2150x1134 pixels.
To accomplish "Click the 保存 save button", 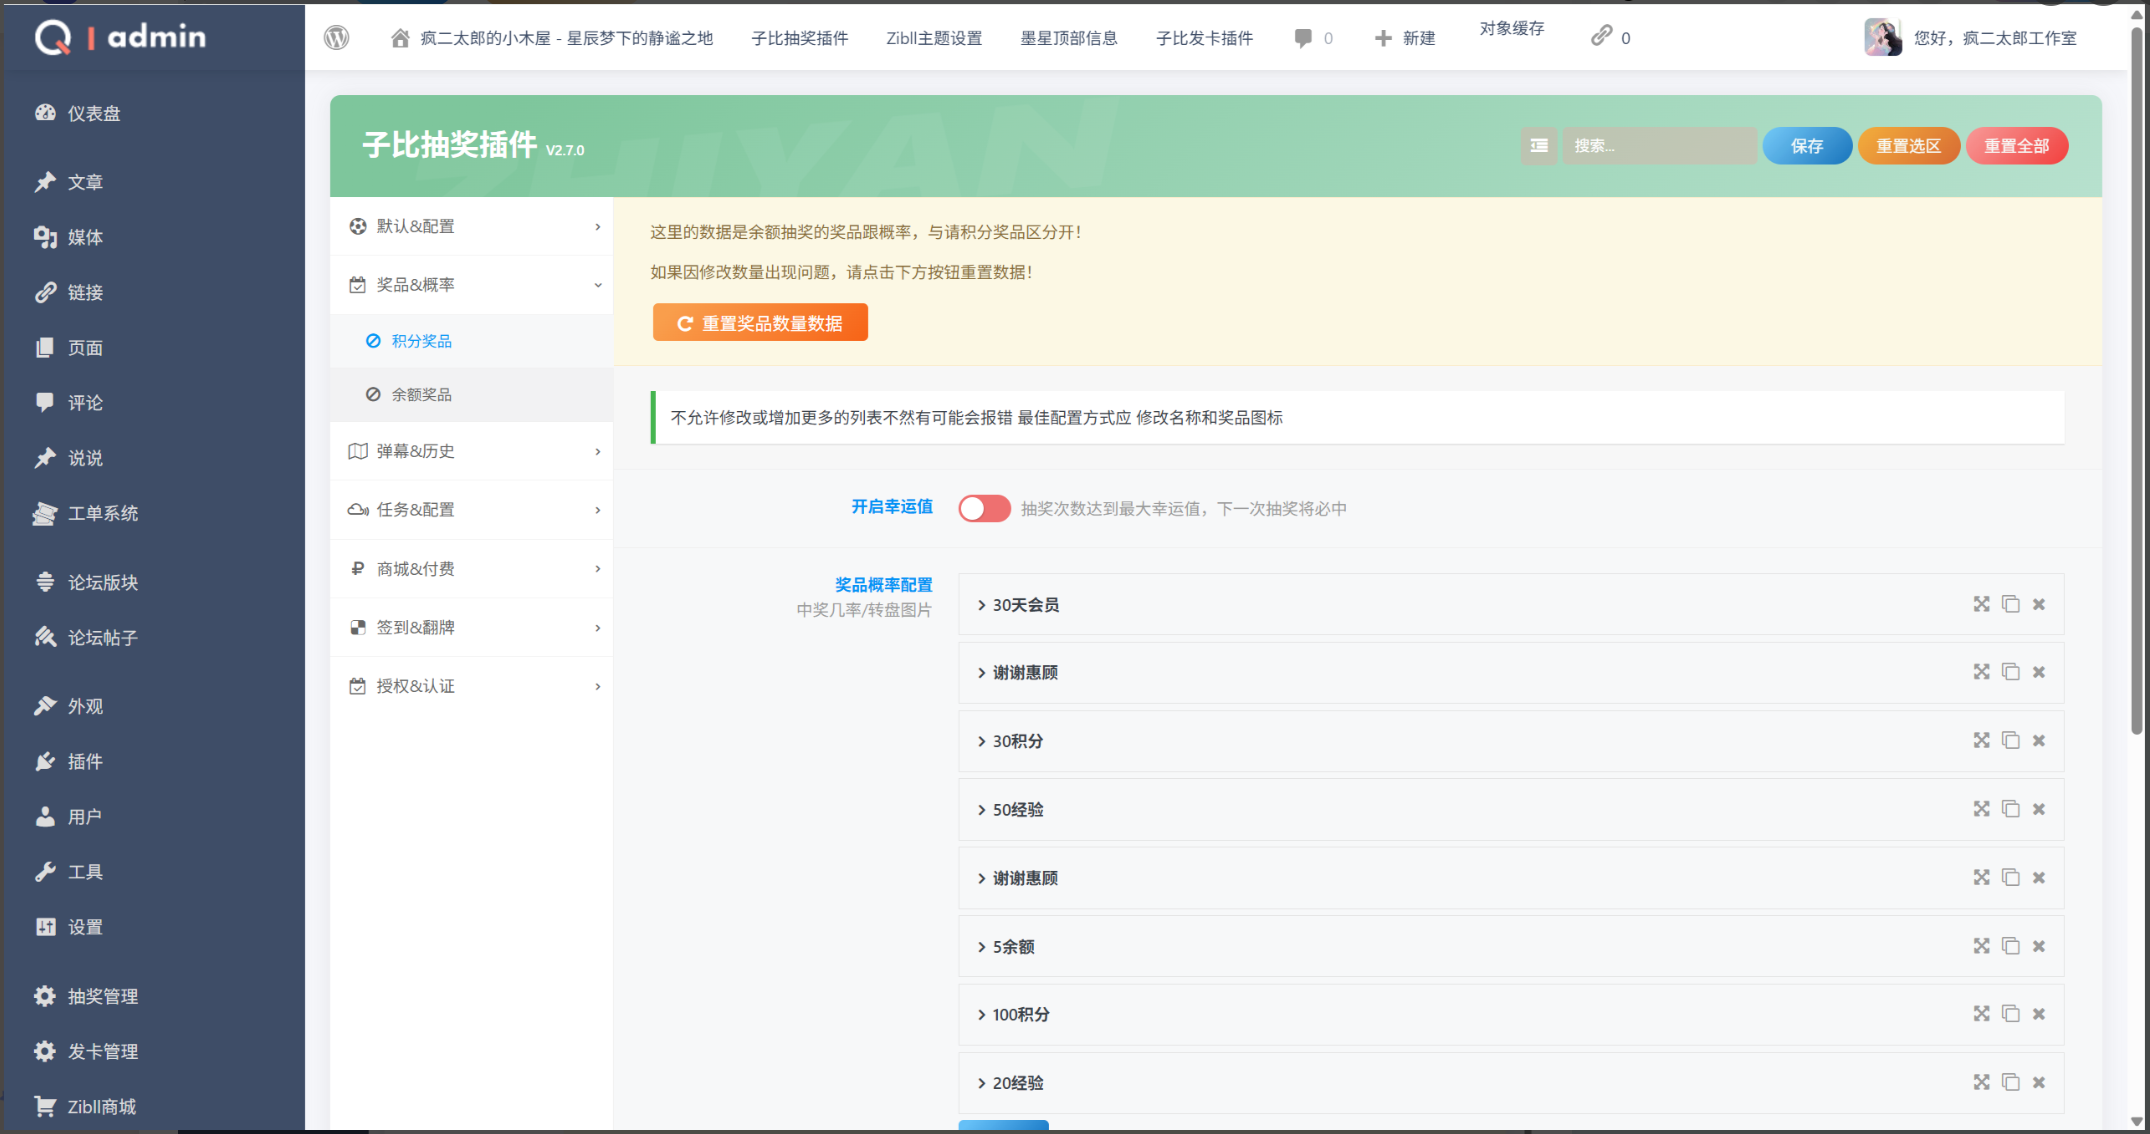I will 1807,146.
